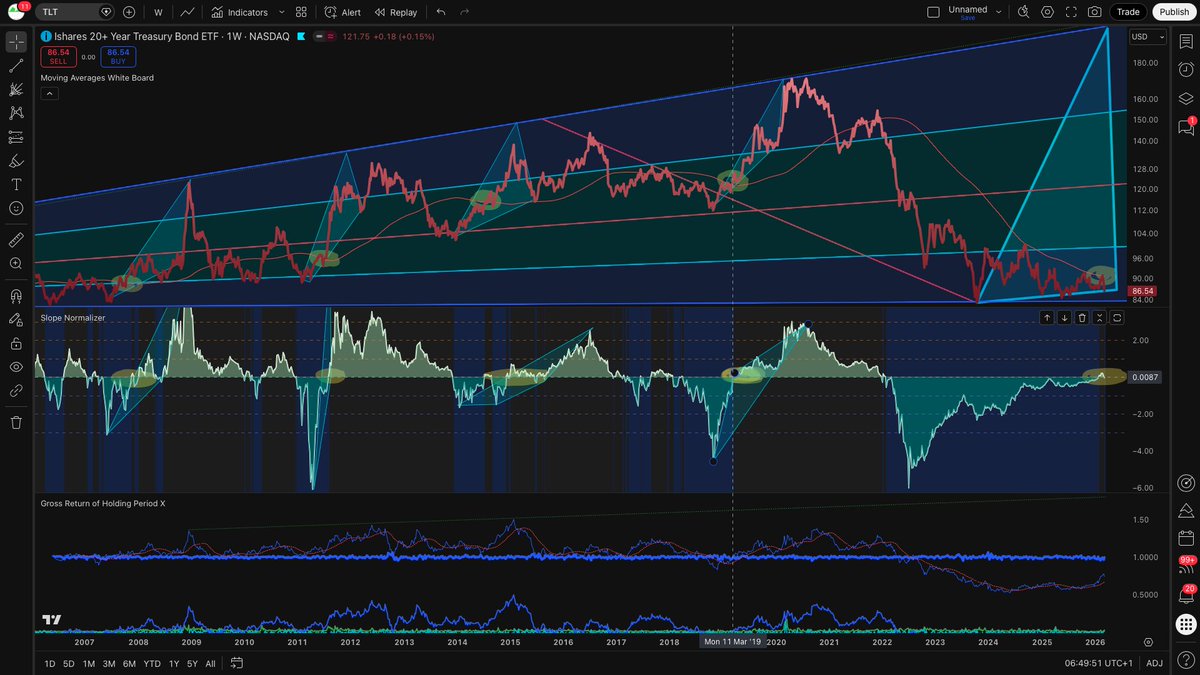This screenshot has width=1200, height=675.
Task: Select the ruler measure tool
Action: pyautogui.click(x=16, y=240)
